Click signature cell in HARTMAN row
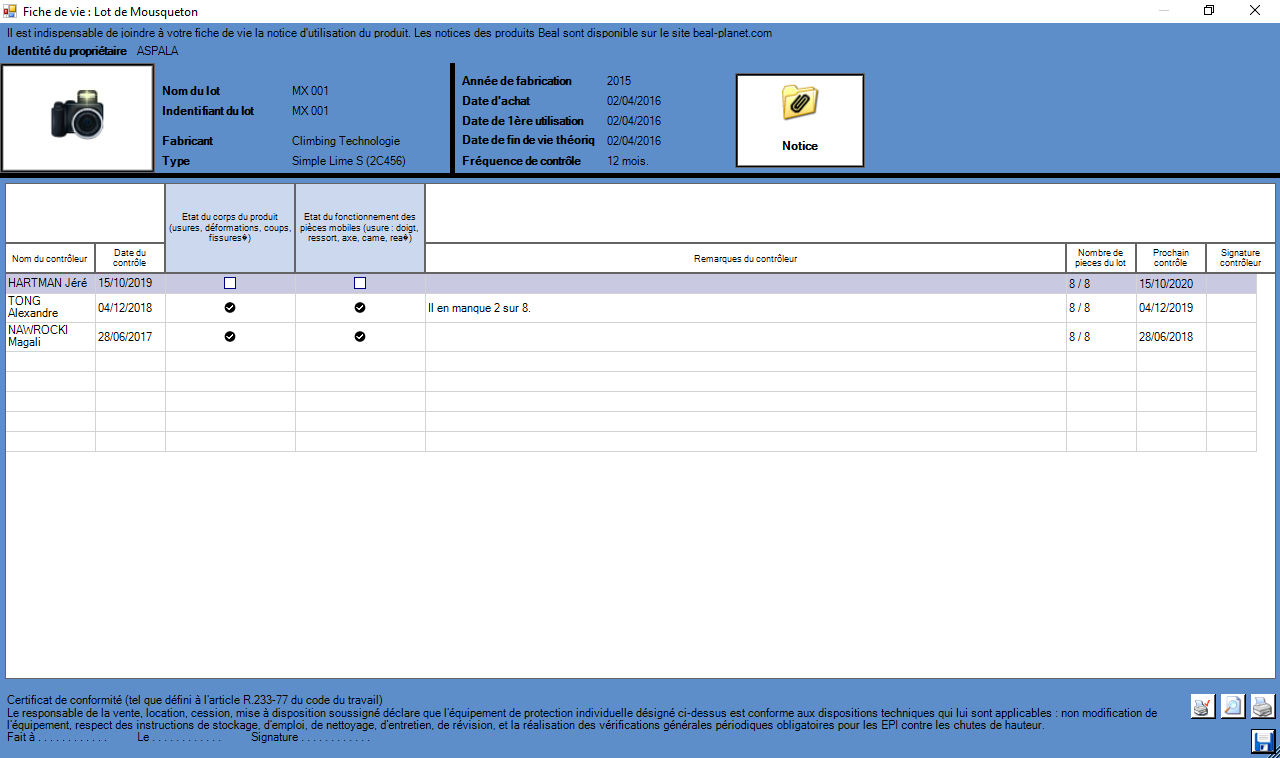Screen dimensions: 1280x758 [1230, 283]
